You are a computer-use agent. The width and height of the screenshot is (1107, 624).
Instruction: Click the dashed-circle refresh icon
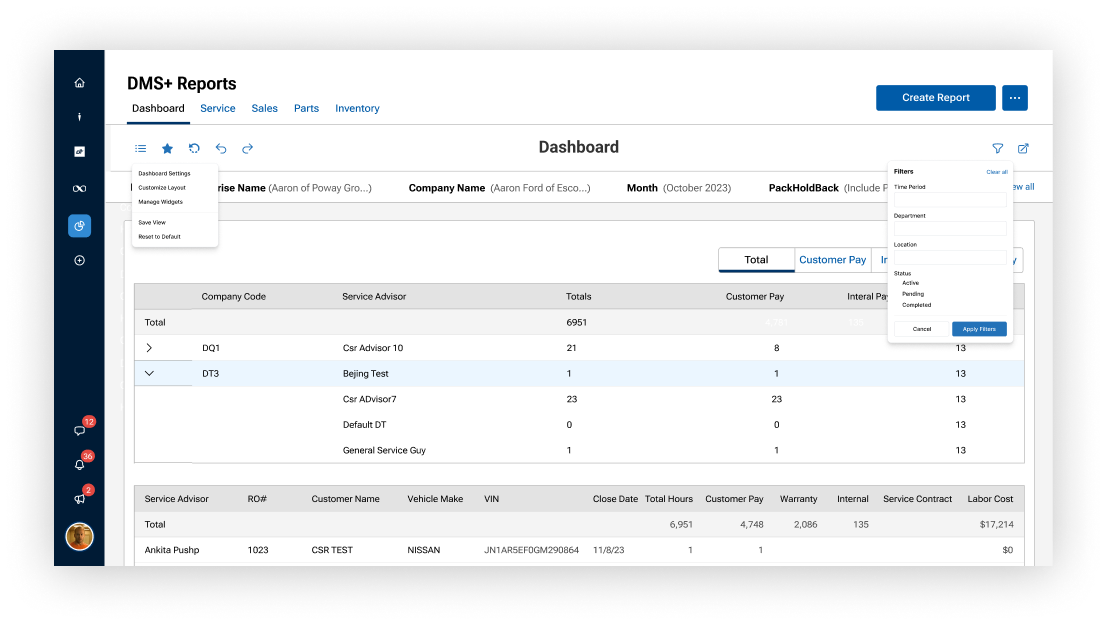tap(194, 148)
